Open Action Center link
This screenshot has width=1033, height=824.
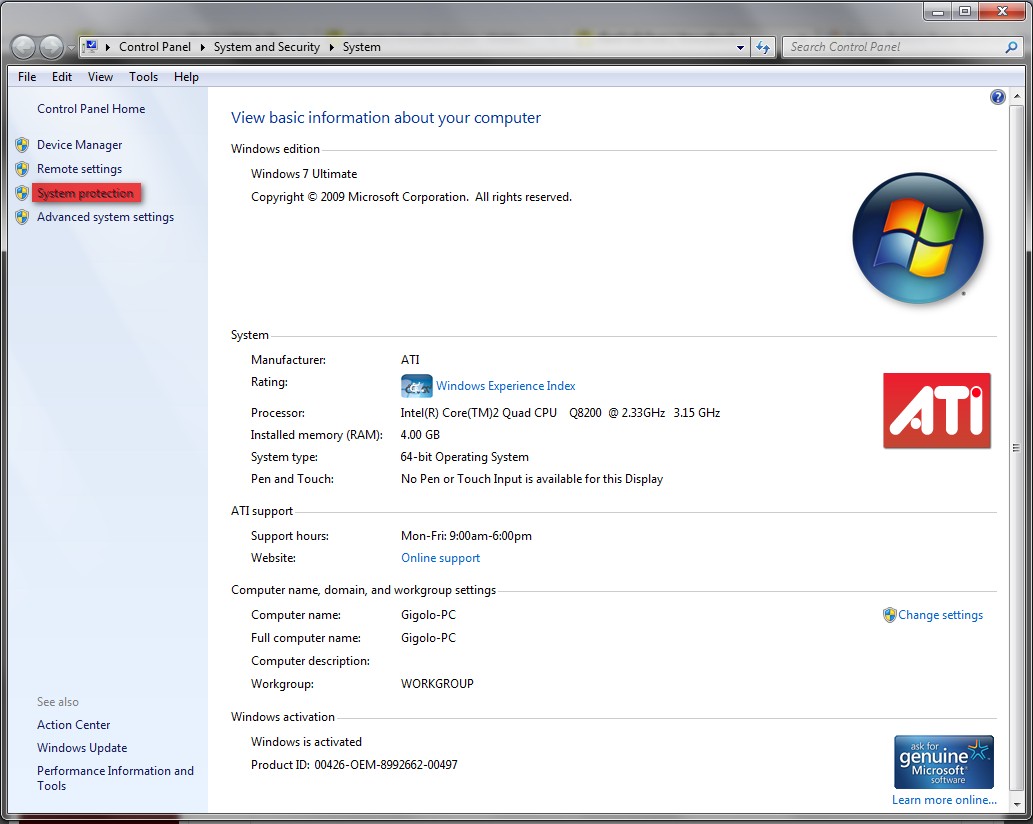click(74, 725)
